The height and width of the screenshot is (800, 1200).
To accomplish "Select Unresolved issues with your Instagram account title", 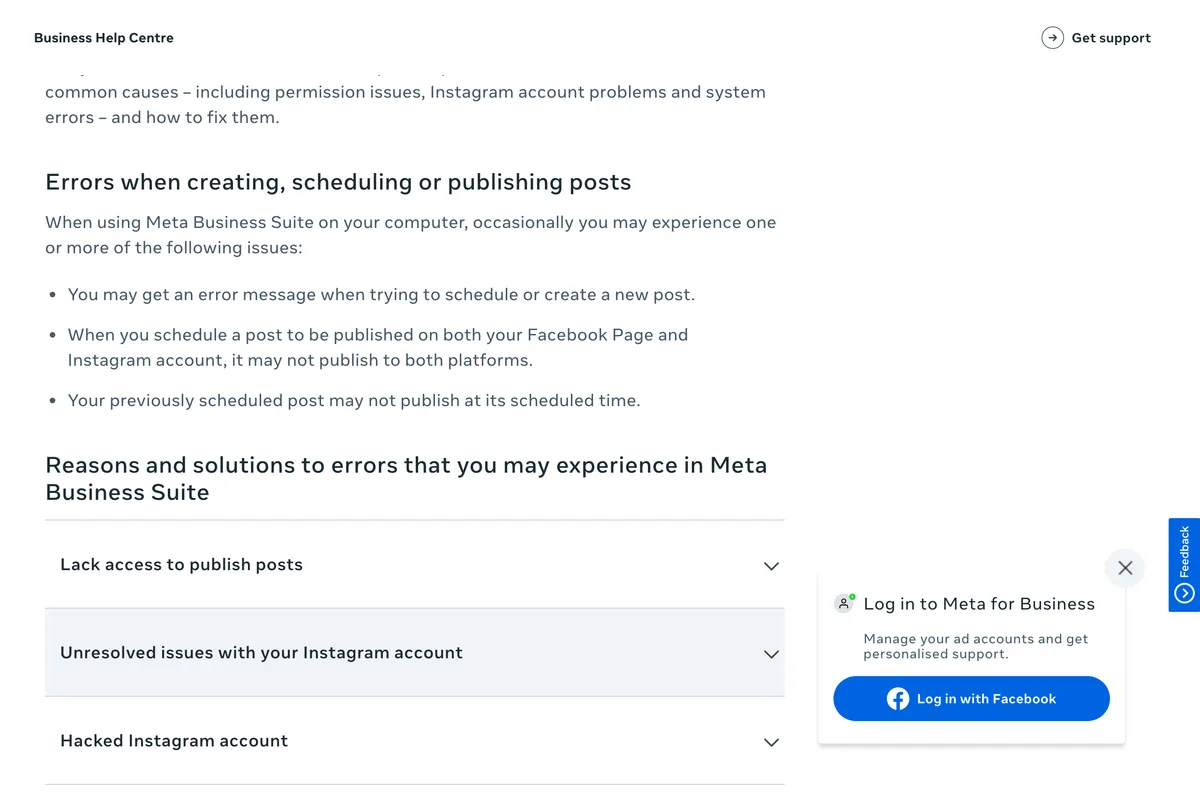I will pyautogui.click(x=261, y=653).
